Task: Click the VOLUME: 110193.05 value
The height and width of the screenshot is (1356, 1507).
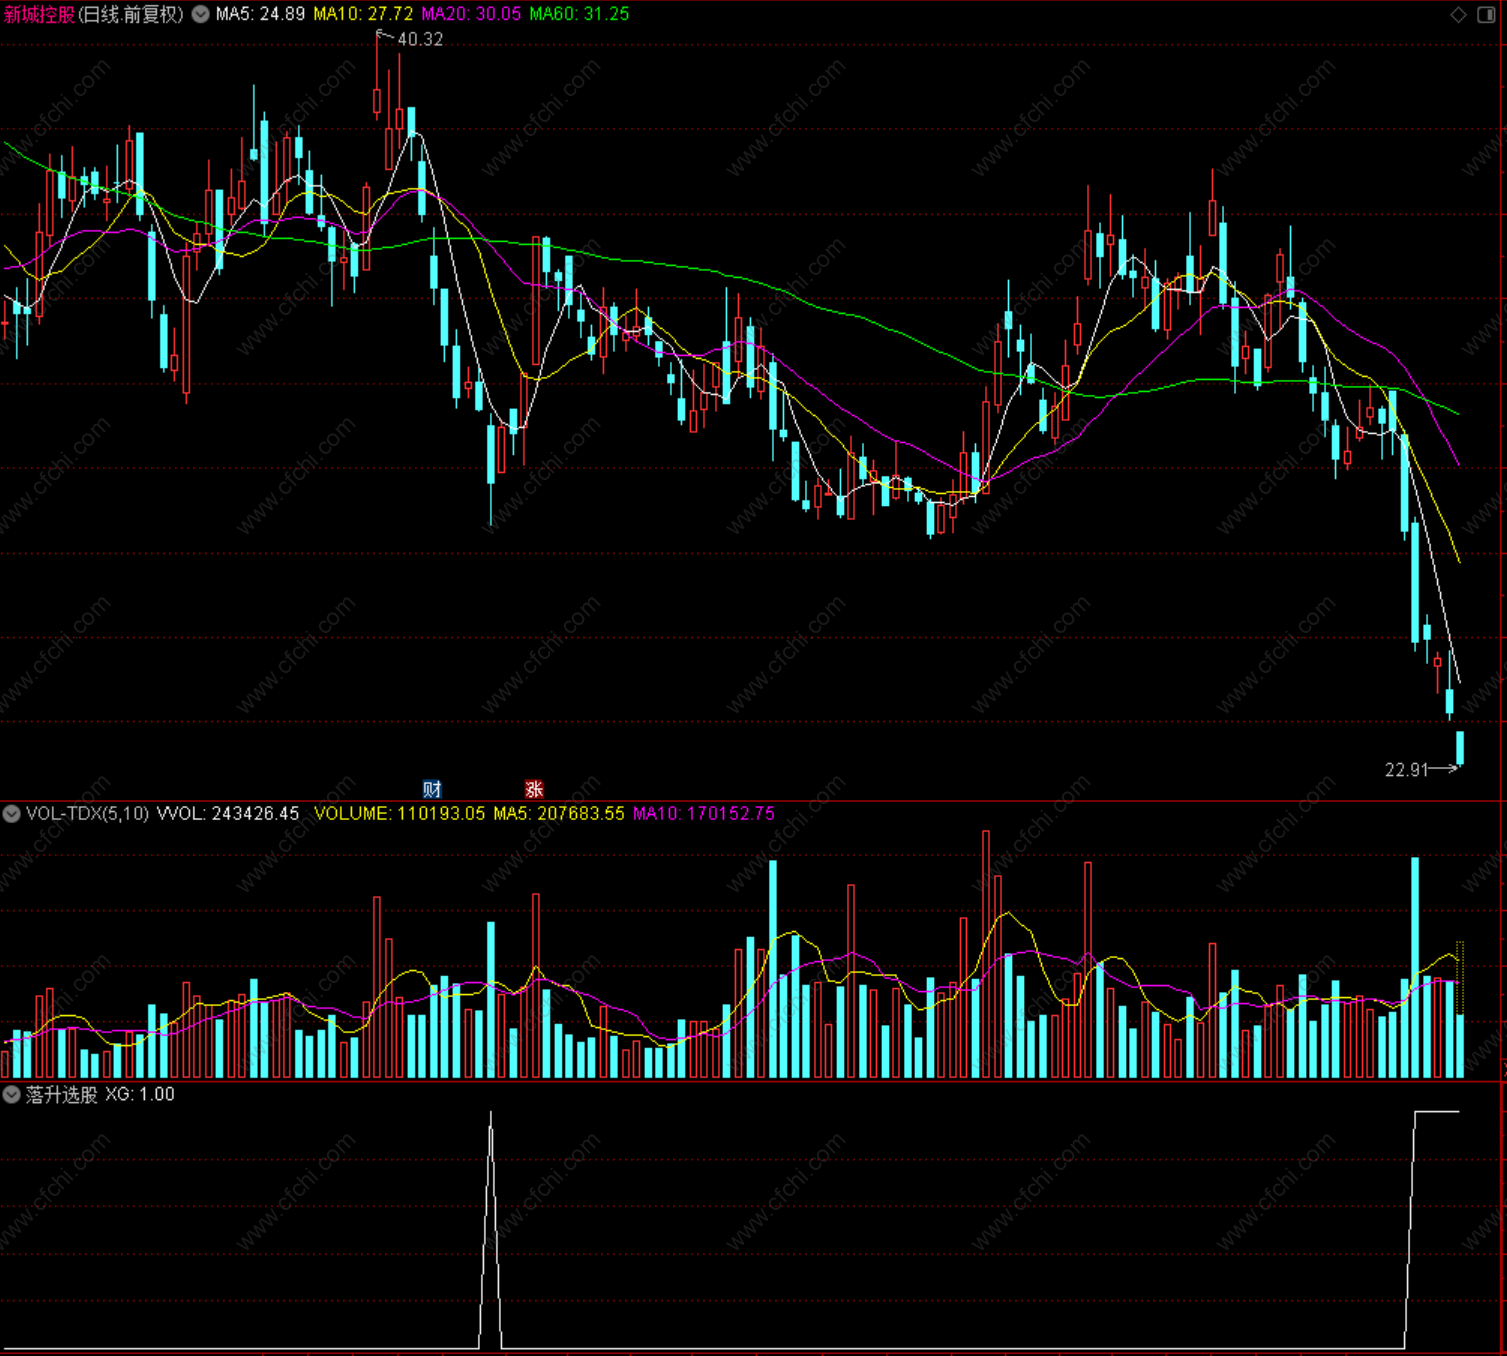Action: point(399,814)
